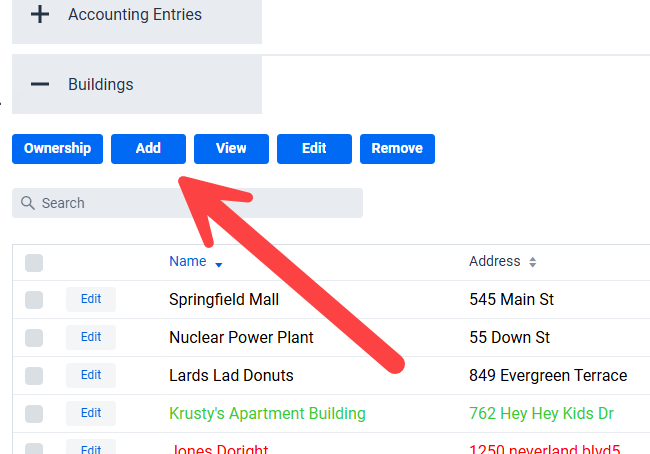Click the 849 Evergreen Terrace address cell
The height and width of the screenshot is (454, 650).
[548, 376]
